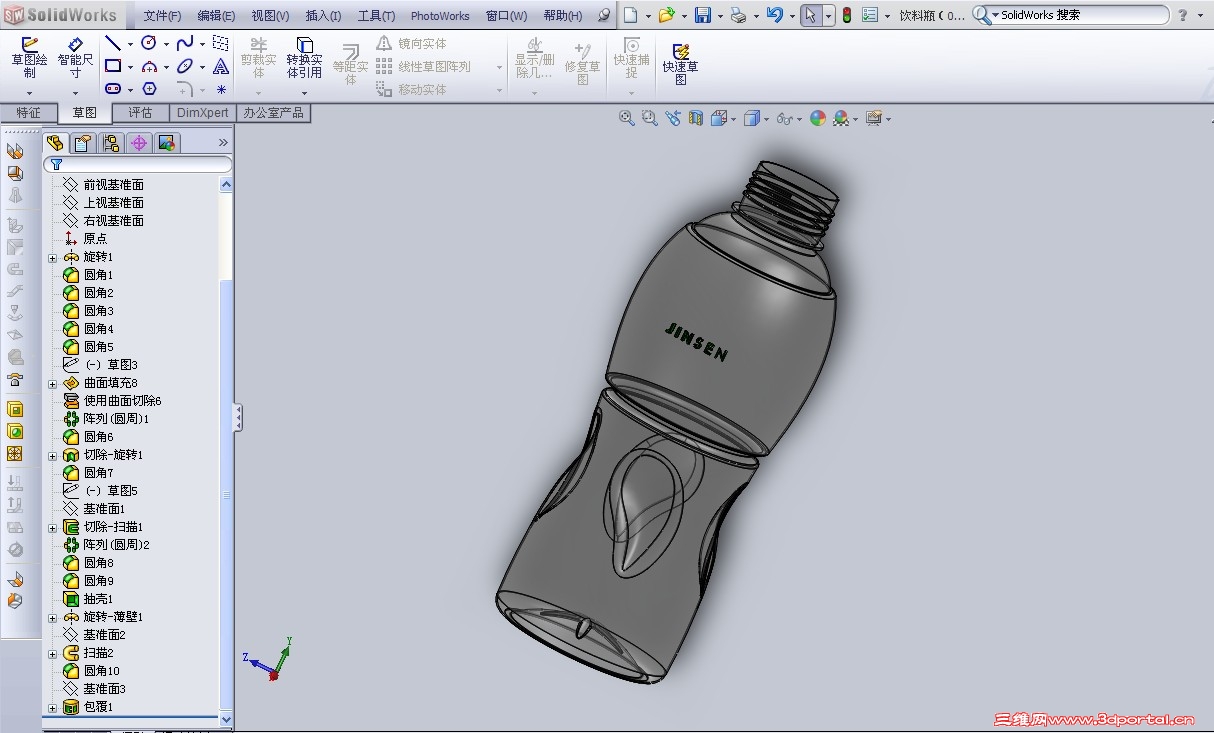Expand the 包覆1 feature node
Viewport: 1214px width, 733px height.
(x=52, y=708)
